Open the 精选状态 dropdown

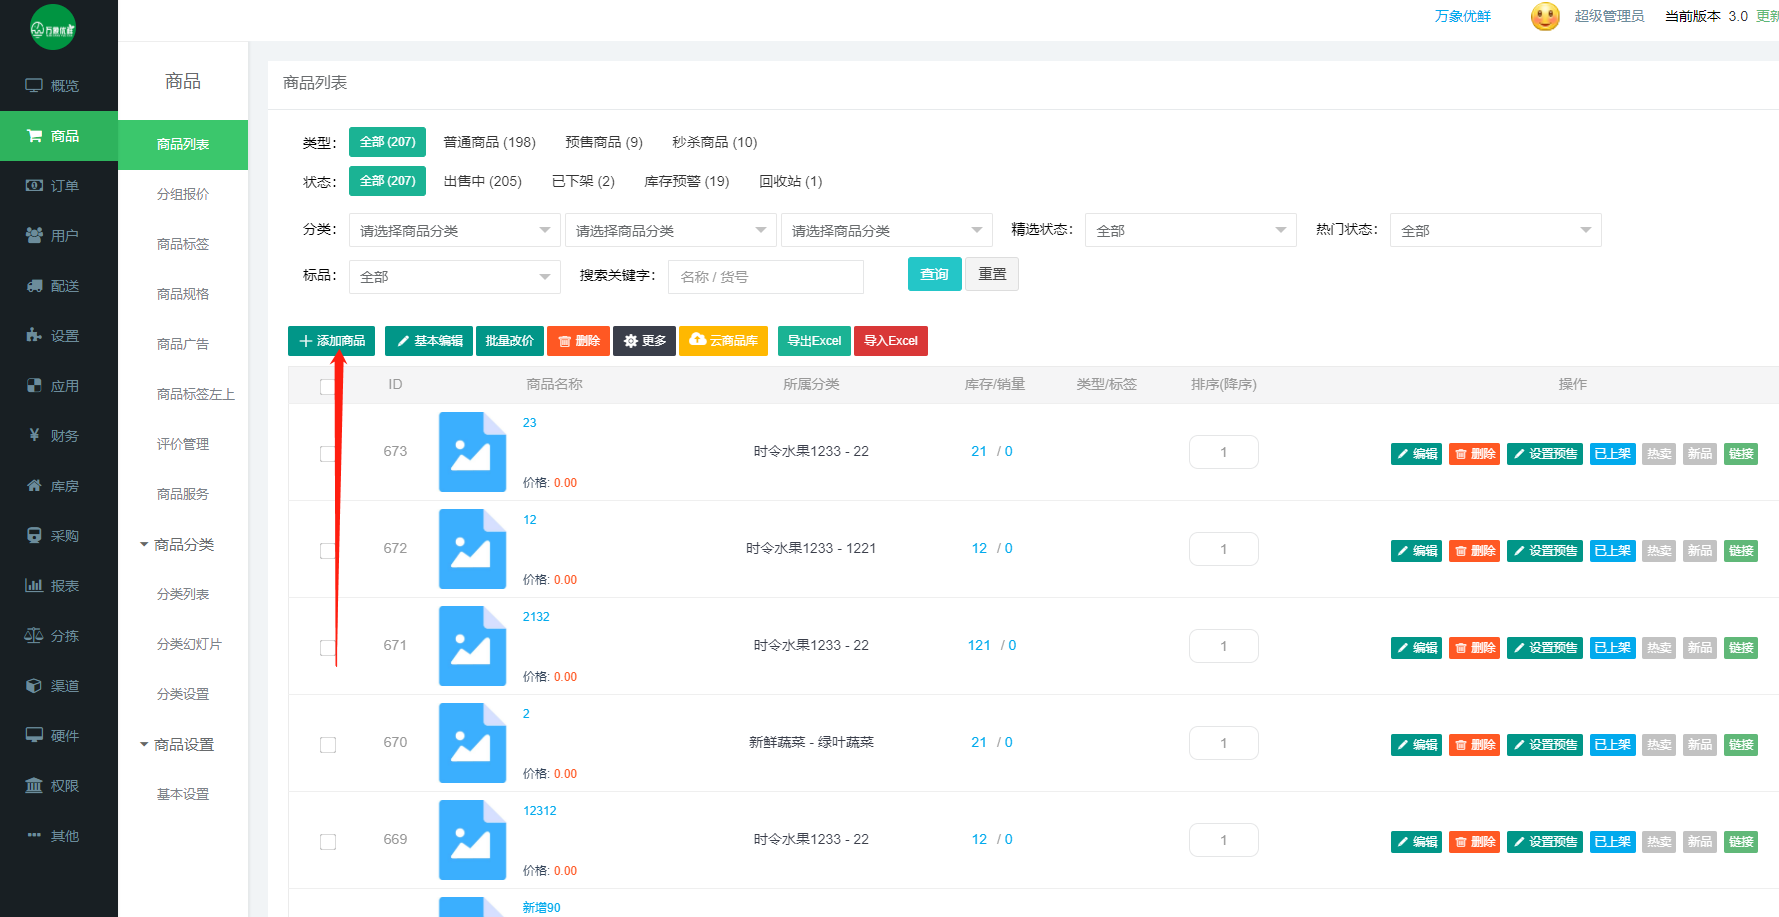[1190, 231]
